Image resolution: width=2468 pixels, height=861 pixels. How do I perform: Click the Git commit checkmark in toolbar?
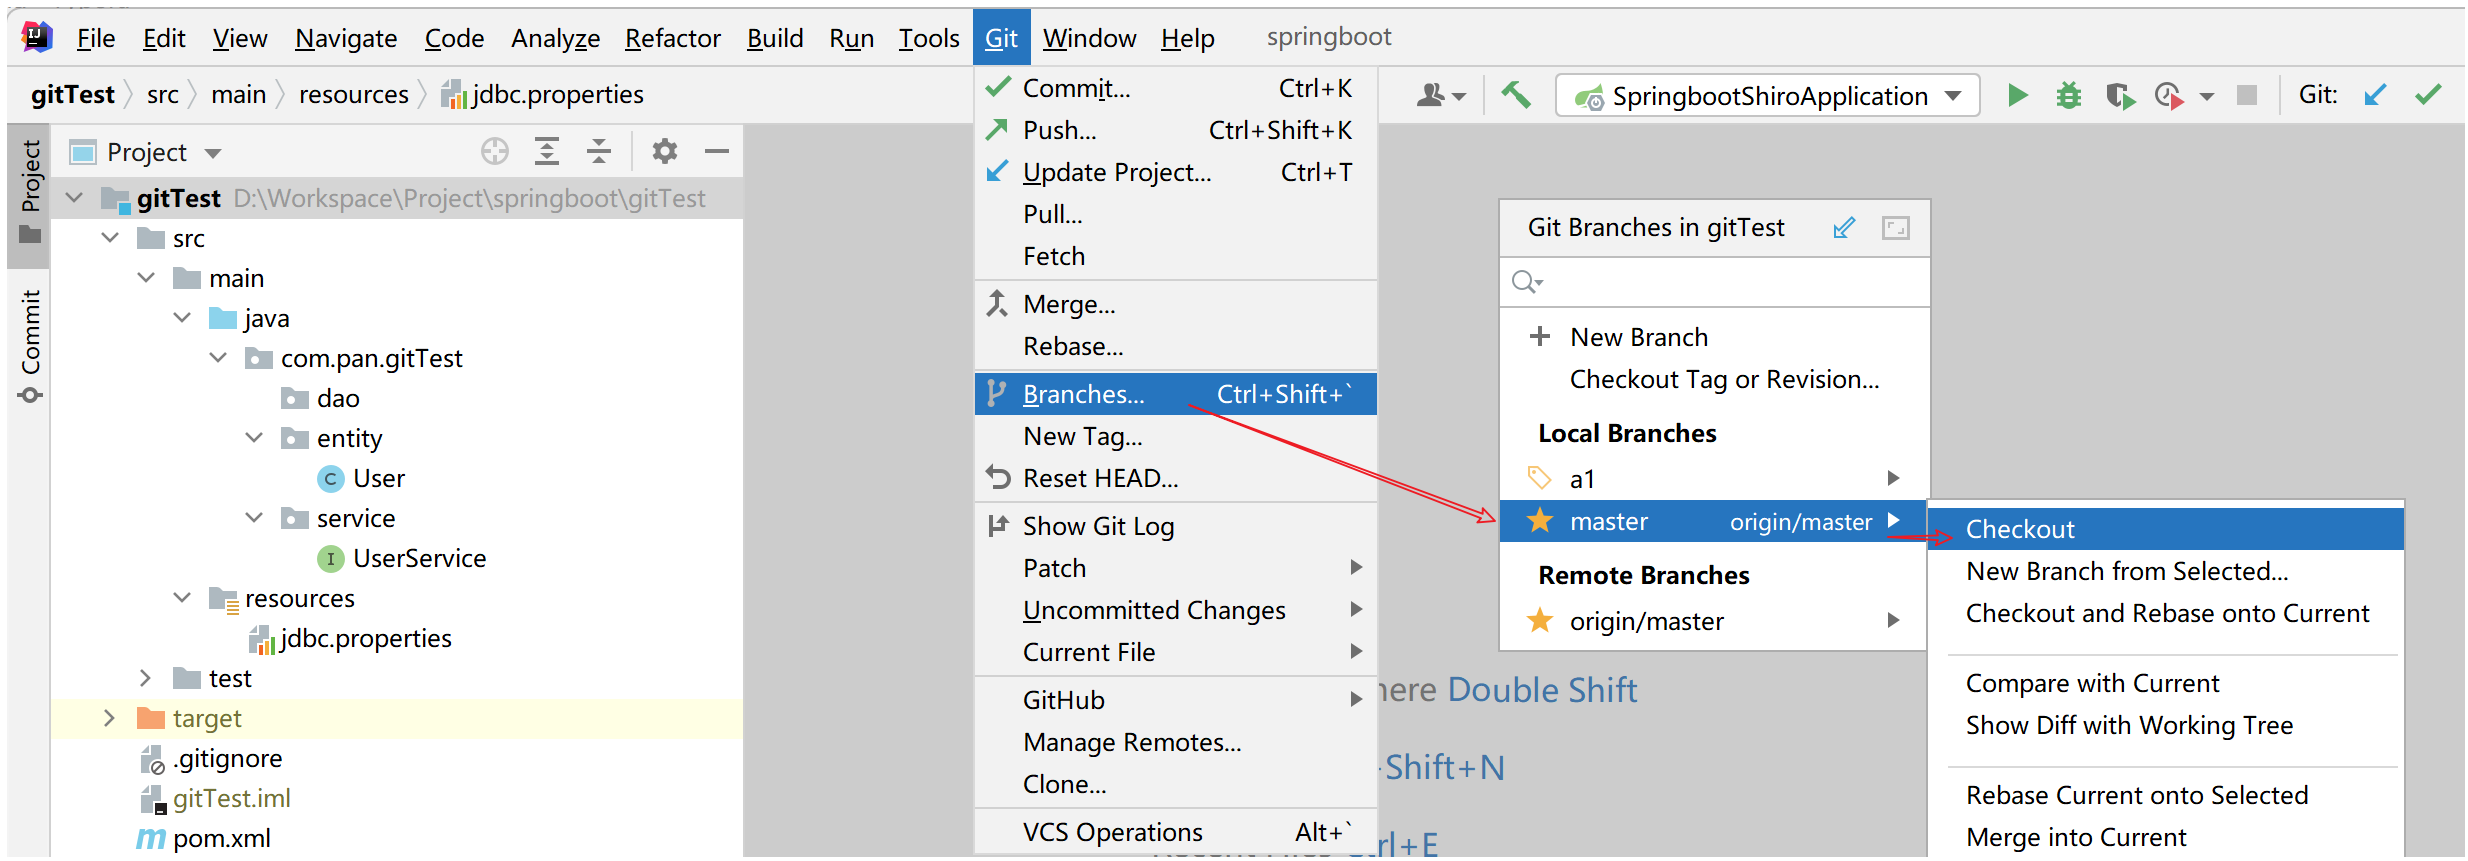point(2428,96)
